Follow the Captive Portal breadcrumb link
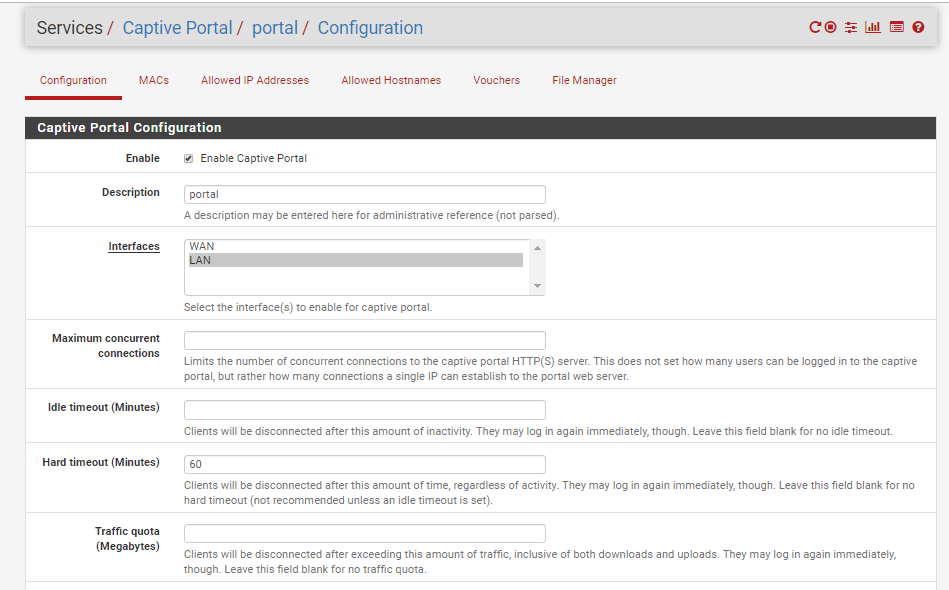Screen dimensions: 949x590 [177, 28]
